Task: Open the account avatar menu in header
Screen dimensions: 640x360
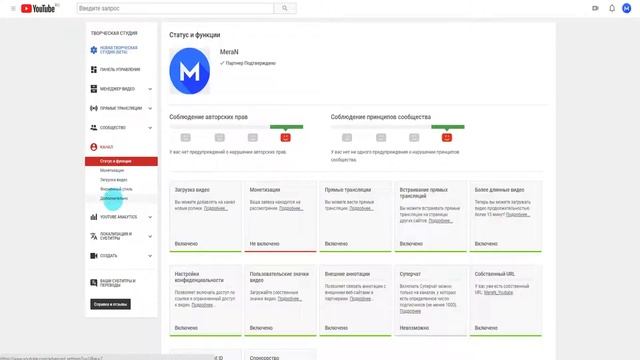Action: click(x=627, y=8)
